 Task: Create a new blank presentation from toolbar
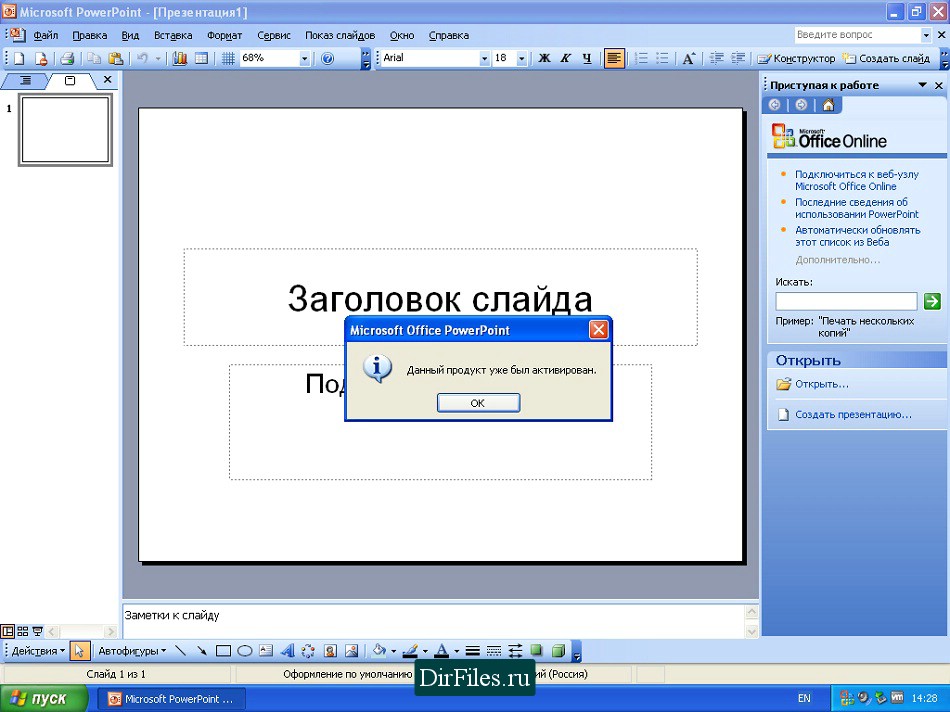(19, 59)
